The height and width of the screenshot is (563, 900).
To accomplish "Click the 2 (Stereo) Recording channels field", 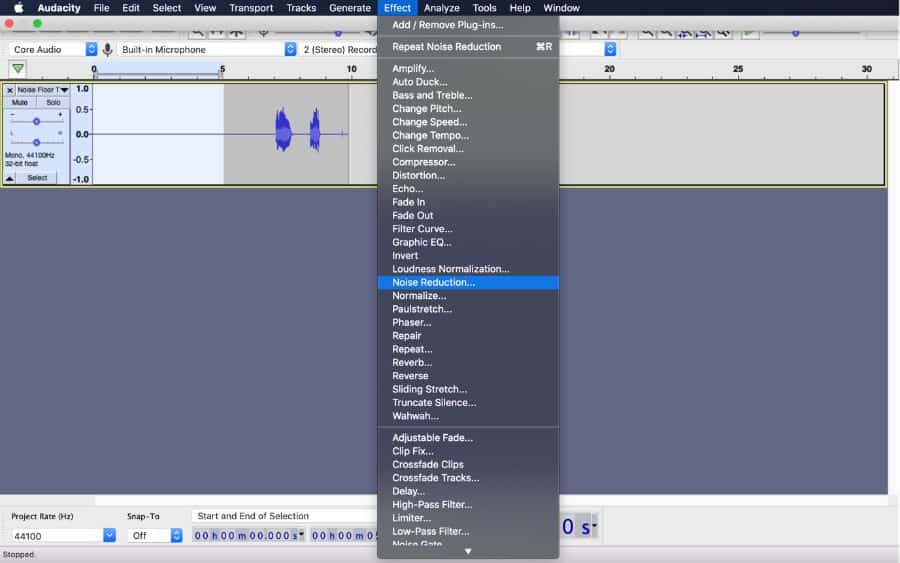I will click(x=339, y=50).
